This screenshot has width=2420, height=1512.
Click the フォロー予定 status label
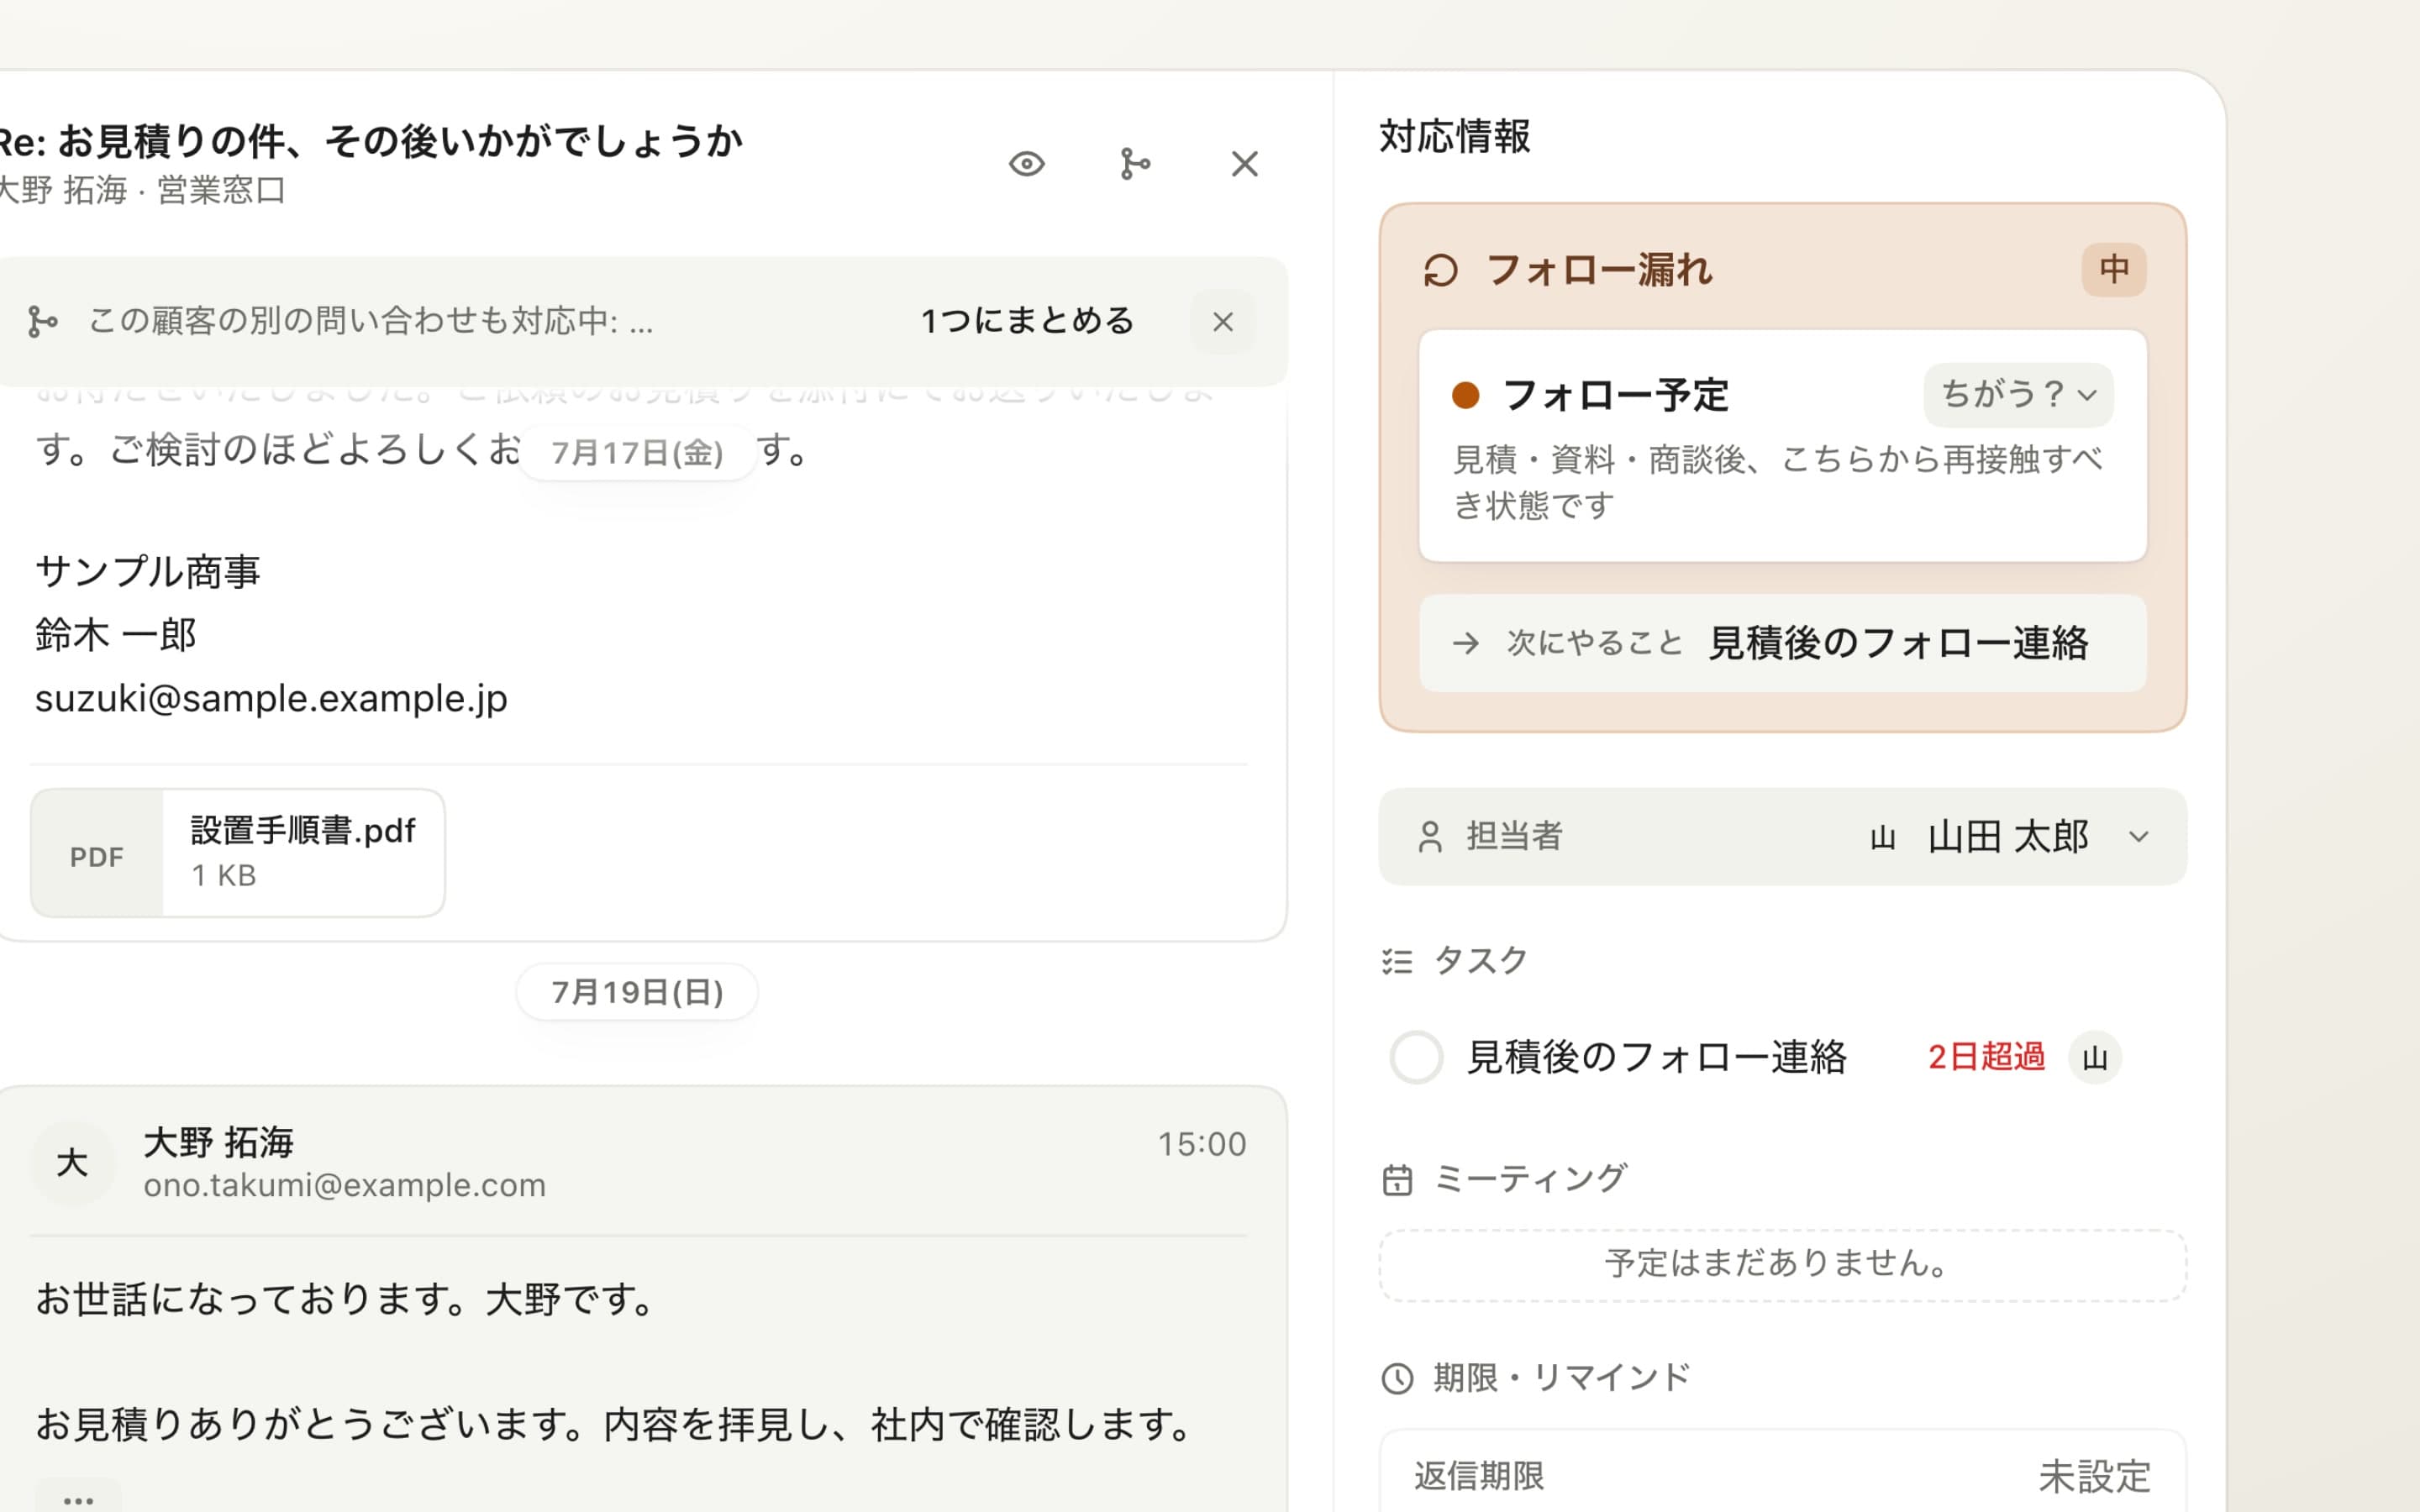pyautogui.click(x=1615, y=395)
